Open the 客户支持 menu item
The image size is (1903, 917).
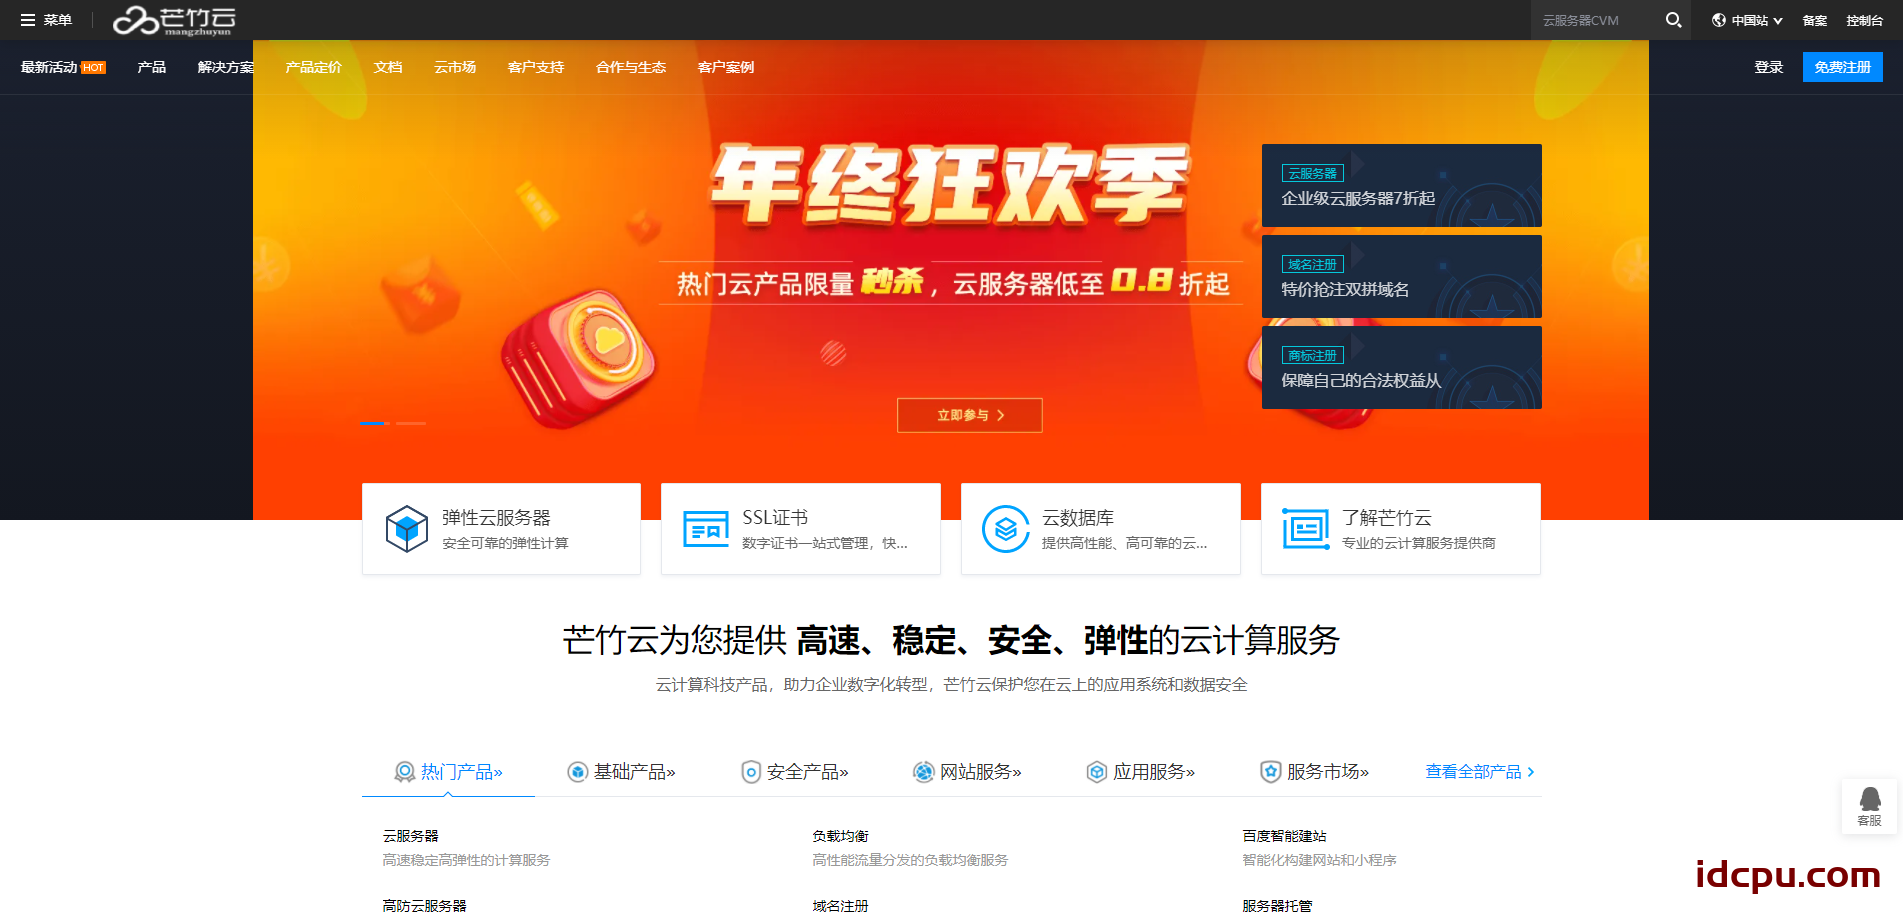(x=536, y=67)
